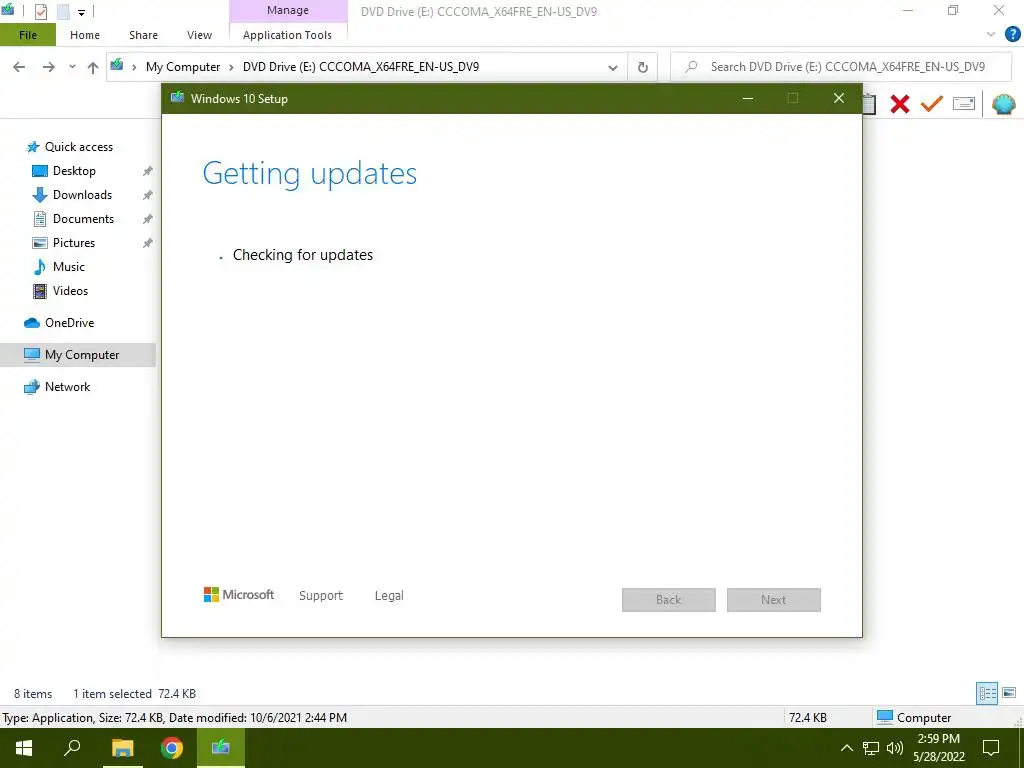This screenshot has width=1024, height=768.
Task: Click the New folder icon in quick access toolbar
Action: pyautogui.click(x=63, y=12)
